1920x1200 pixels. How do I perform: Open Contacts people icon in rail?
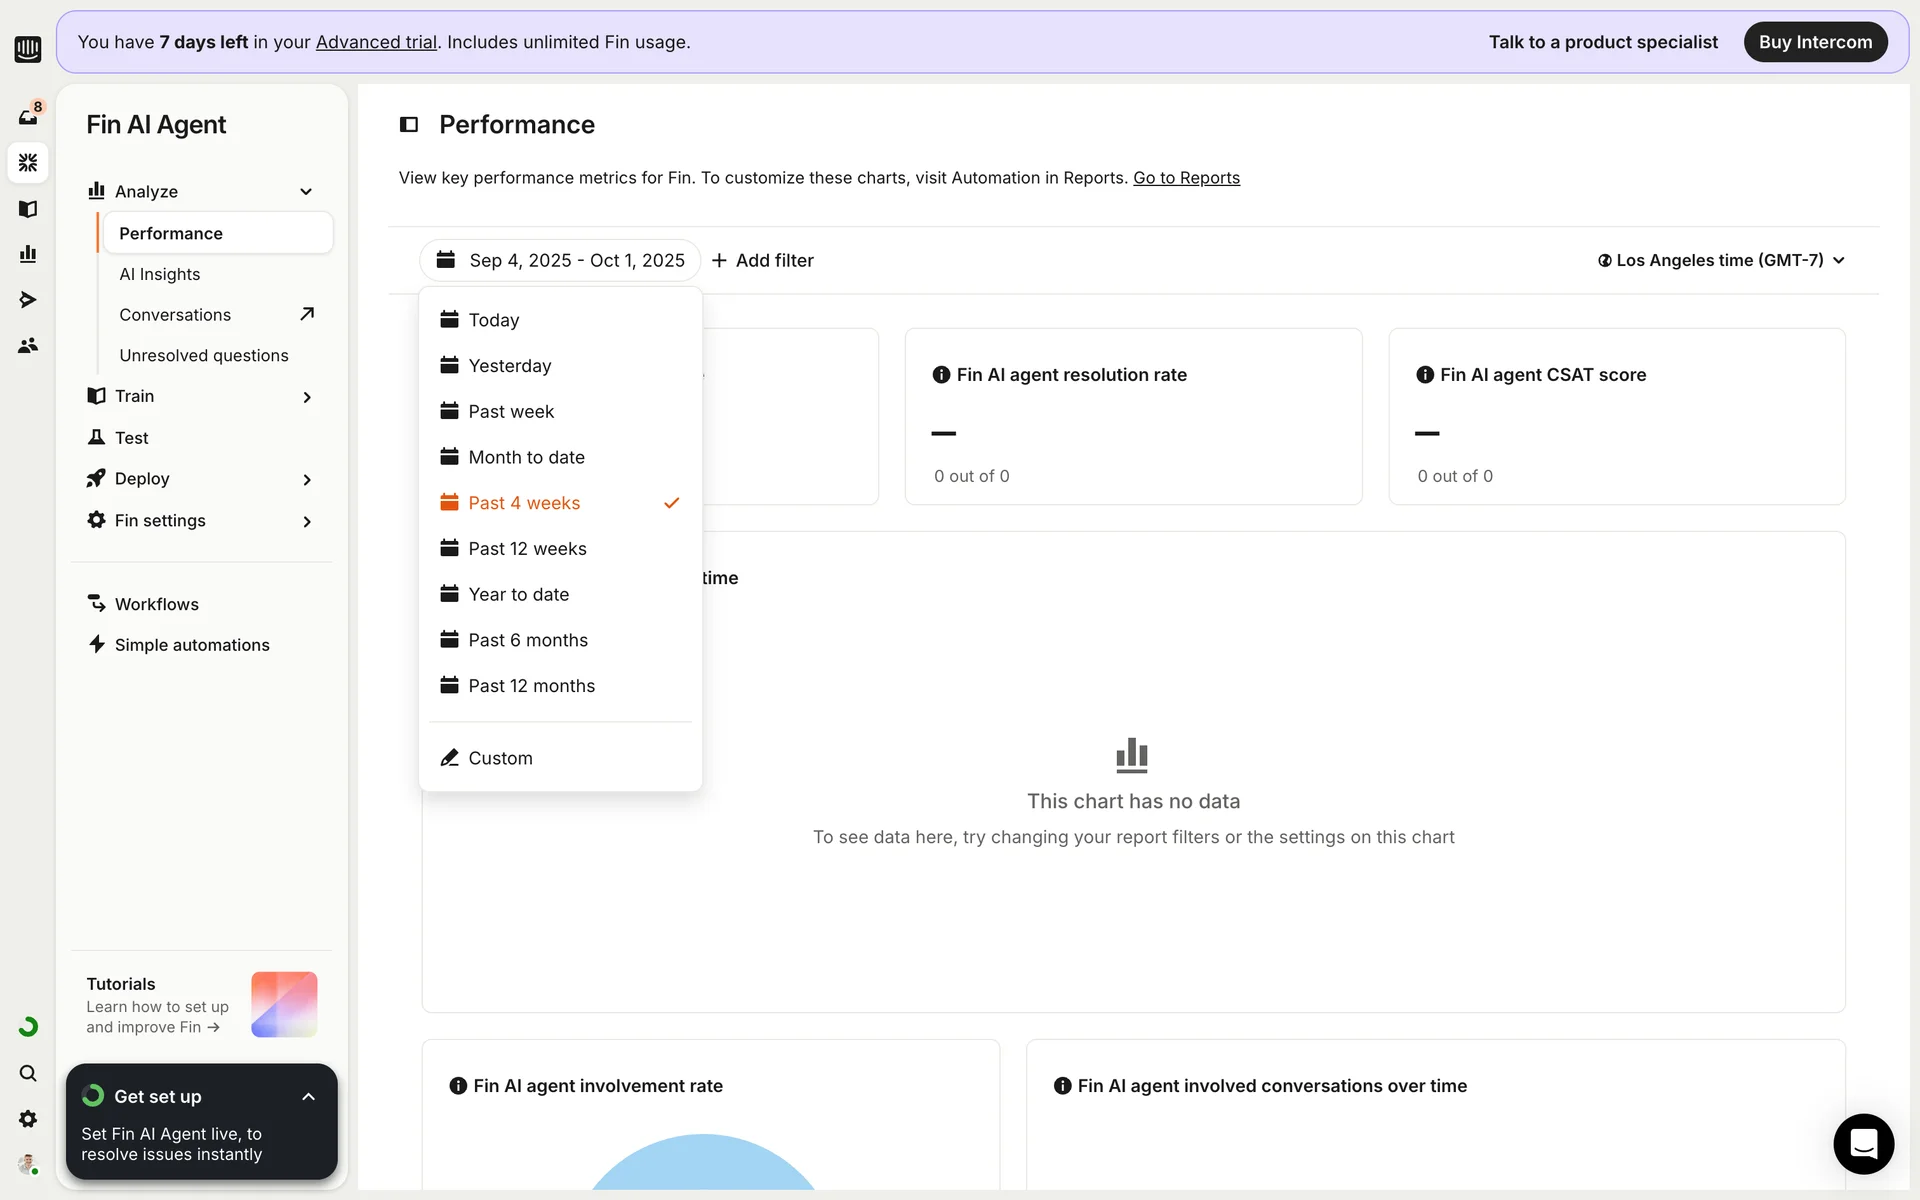28,345
